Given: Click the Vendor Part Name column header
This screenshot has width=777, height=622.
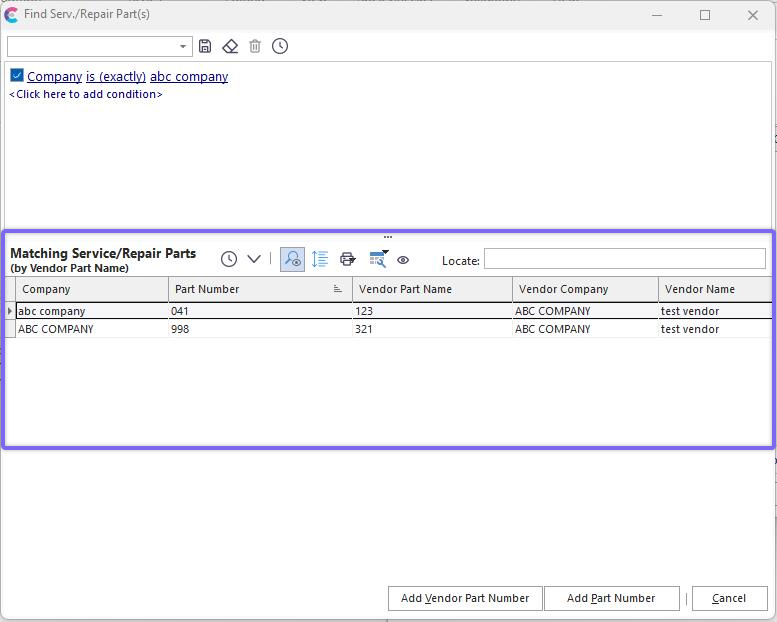Looking at the screenshot, I should pos(431,289).
